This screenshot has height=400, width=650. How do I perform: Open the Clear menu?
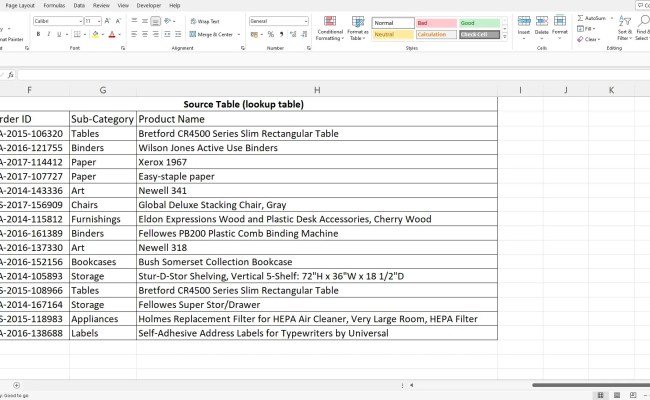click(589, 39)
